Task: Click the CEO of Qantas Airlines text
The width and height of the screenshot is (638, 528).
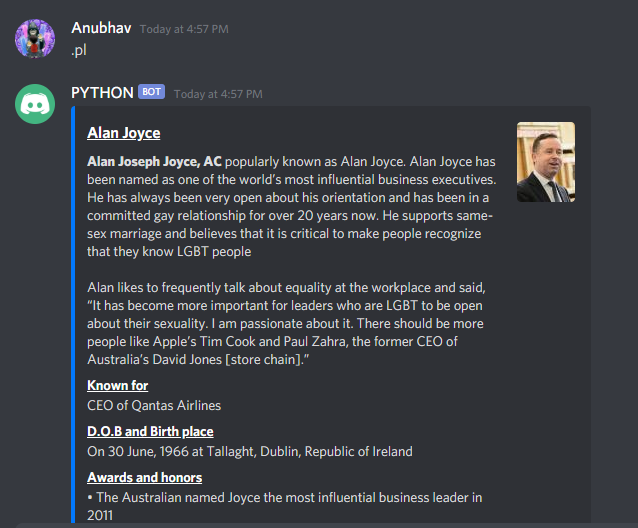Action: click(154, 406)
